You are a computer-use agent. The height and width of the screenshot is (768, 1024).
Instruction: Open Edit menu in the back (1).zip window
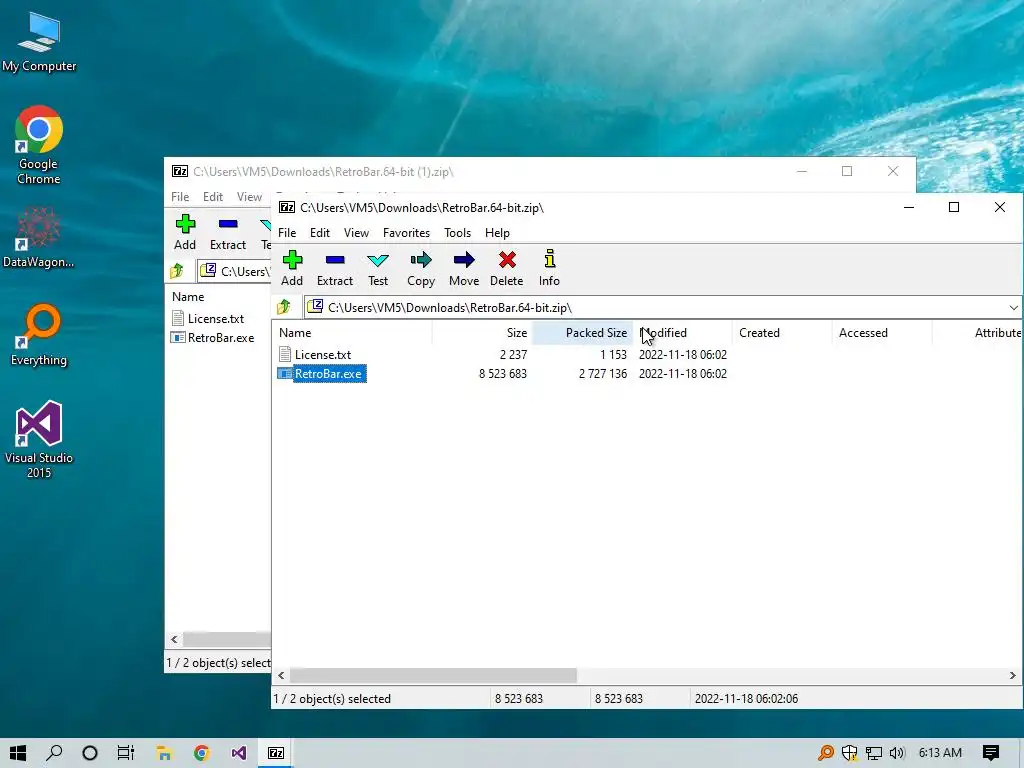(x=212, y=197)
